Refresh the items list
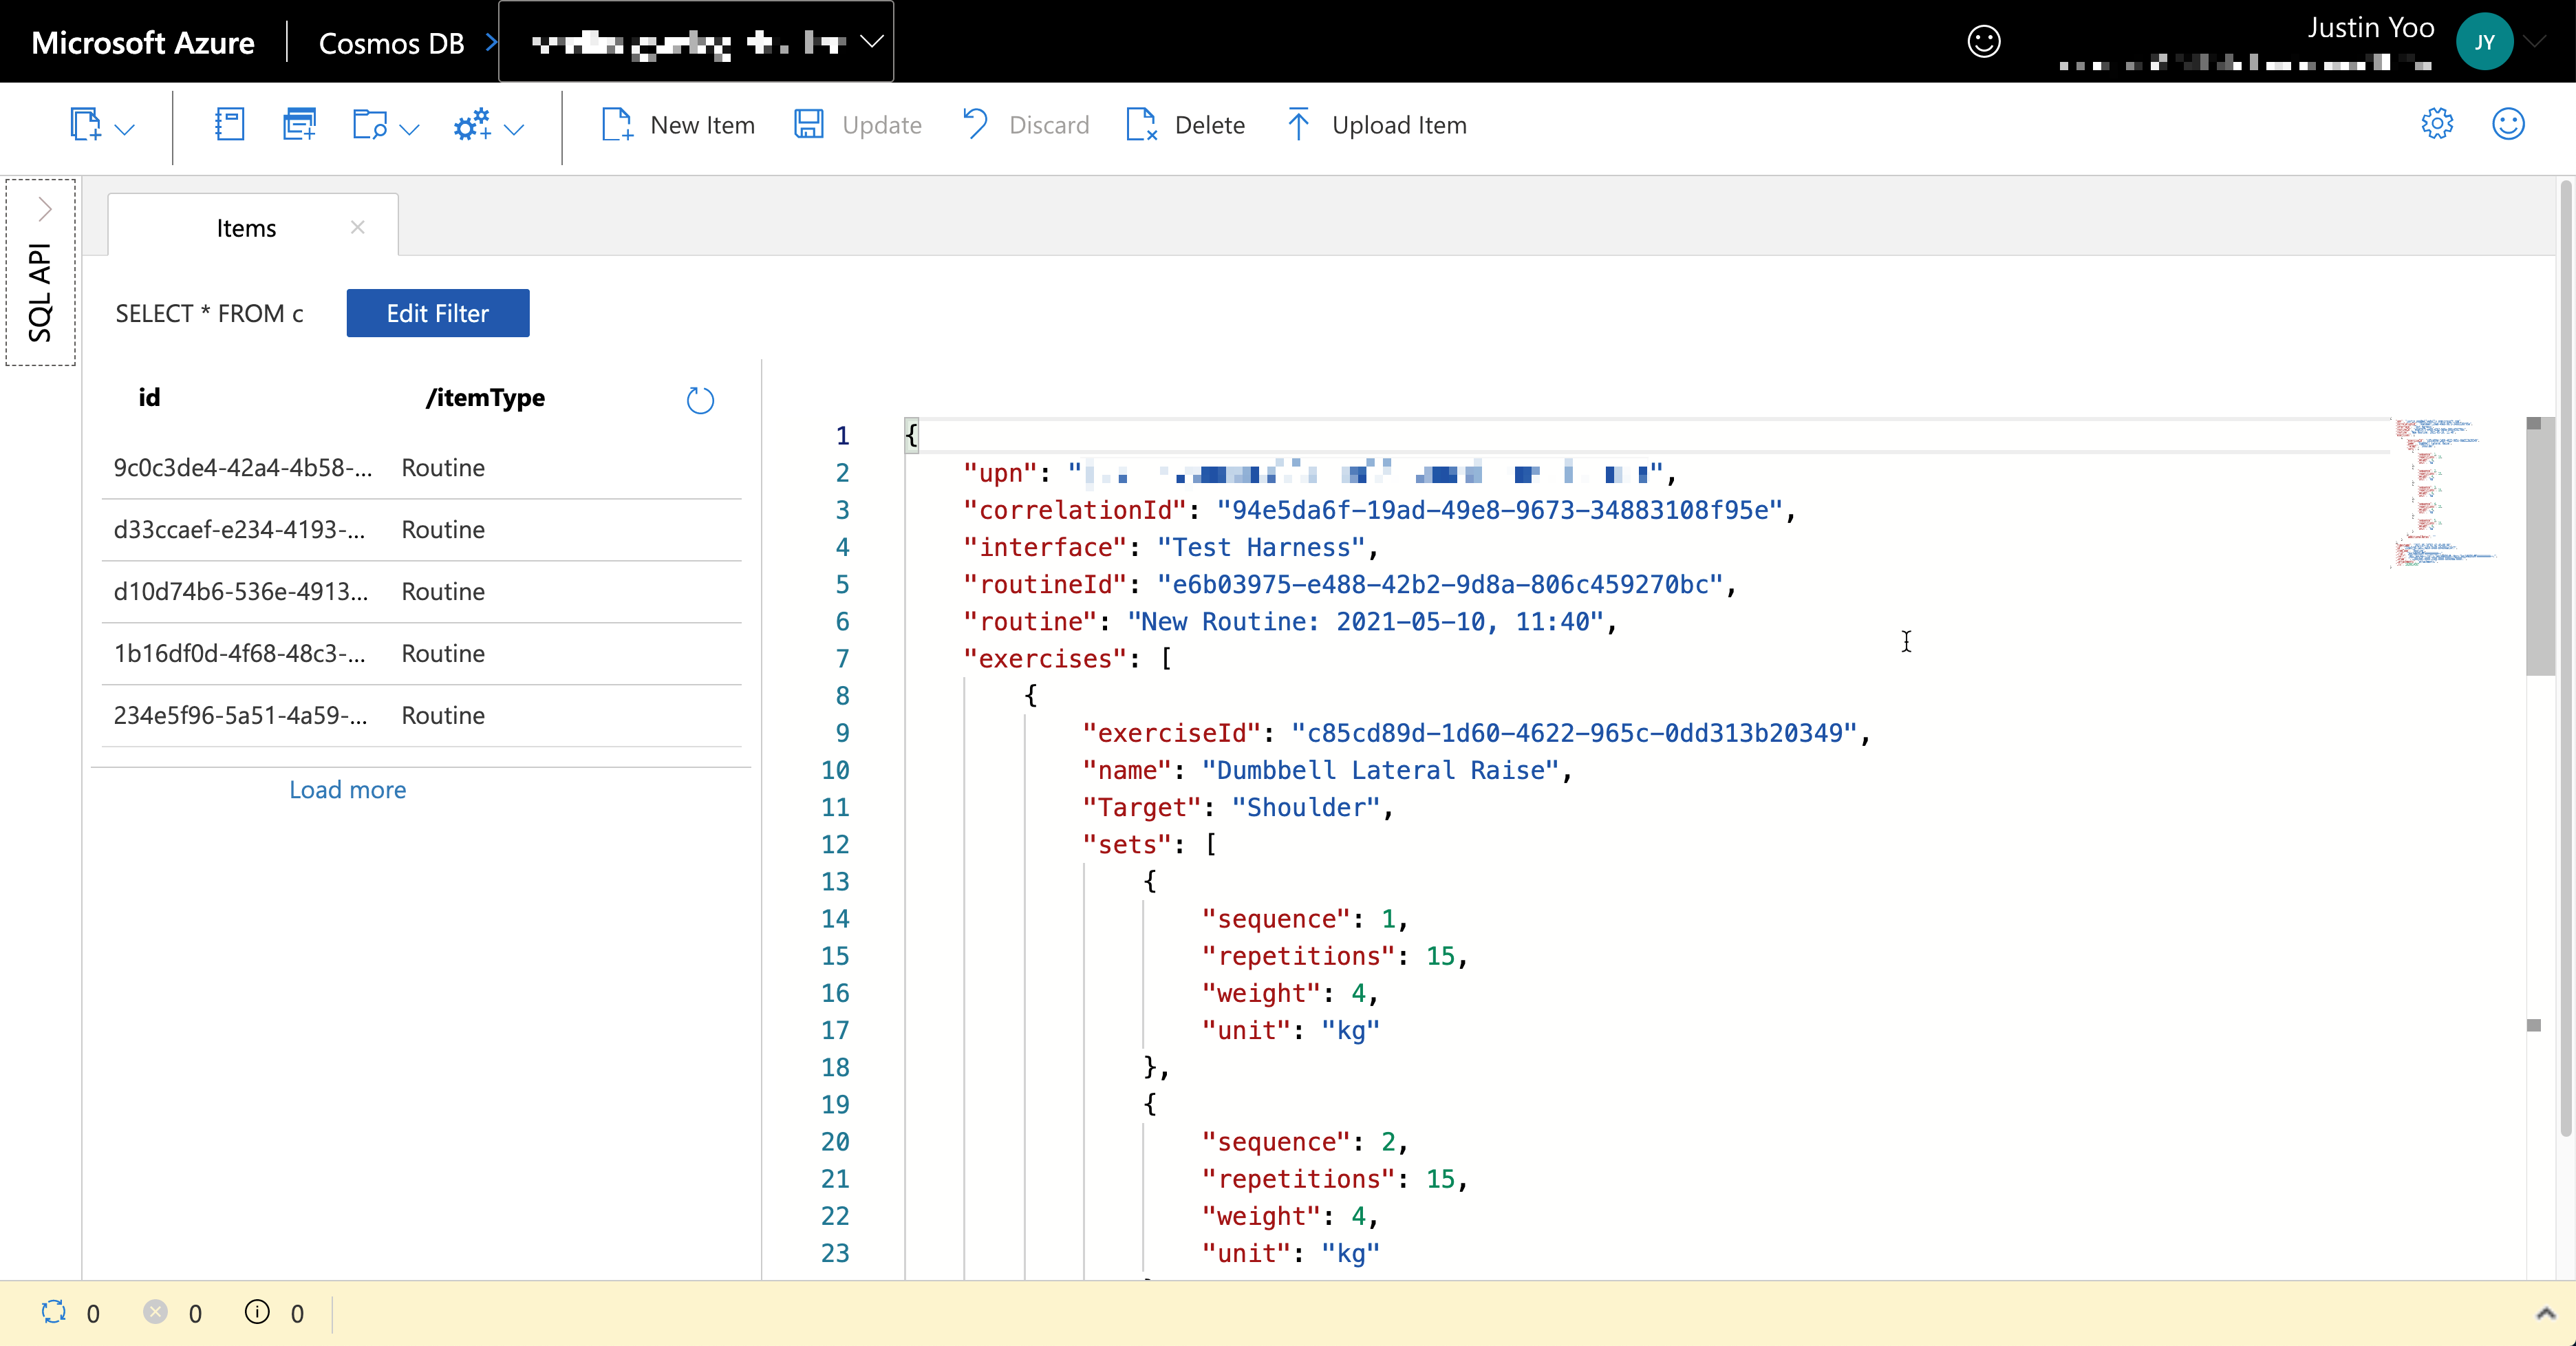The height and width of the screenshot is (1346, 2576). 700,400
